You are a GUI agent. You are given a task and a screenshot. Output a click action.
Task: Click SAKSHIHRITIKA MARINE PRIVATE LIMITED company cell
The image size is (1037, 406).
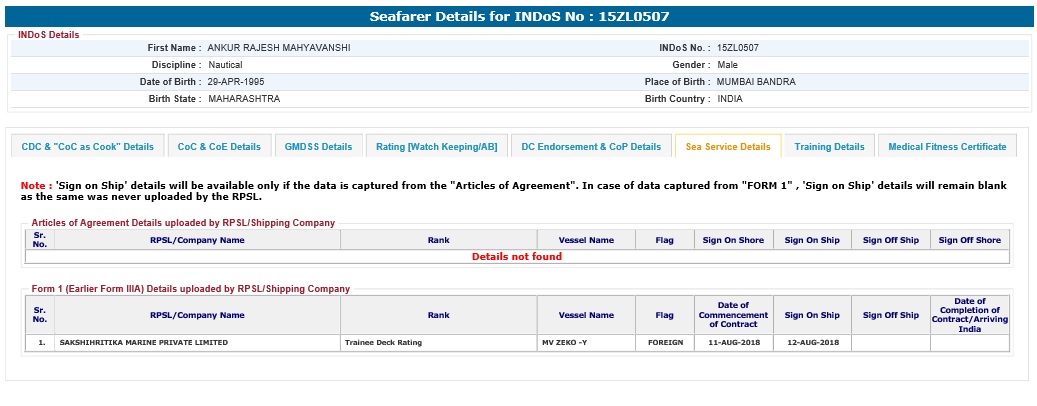click(x=144, y=343)
